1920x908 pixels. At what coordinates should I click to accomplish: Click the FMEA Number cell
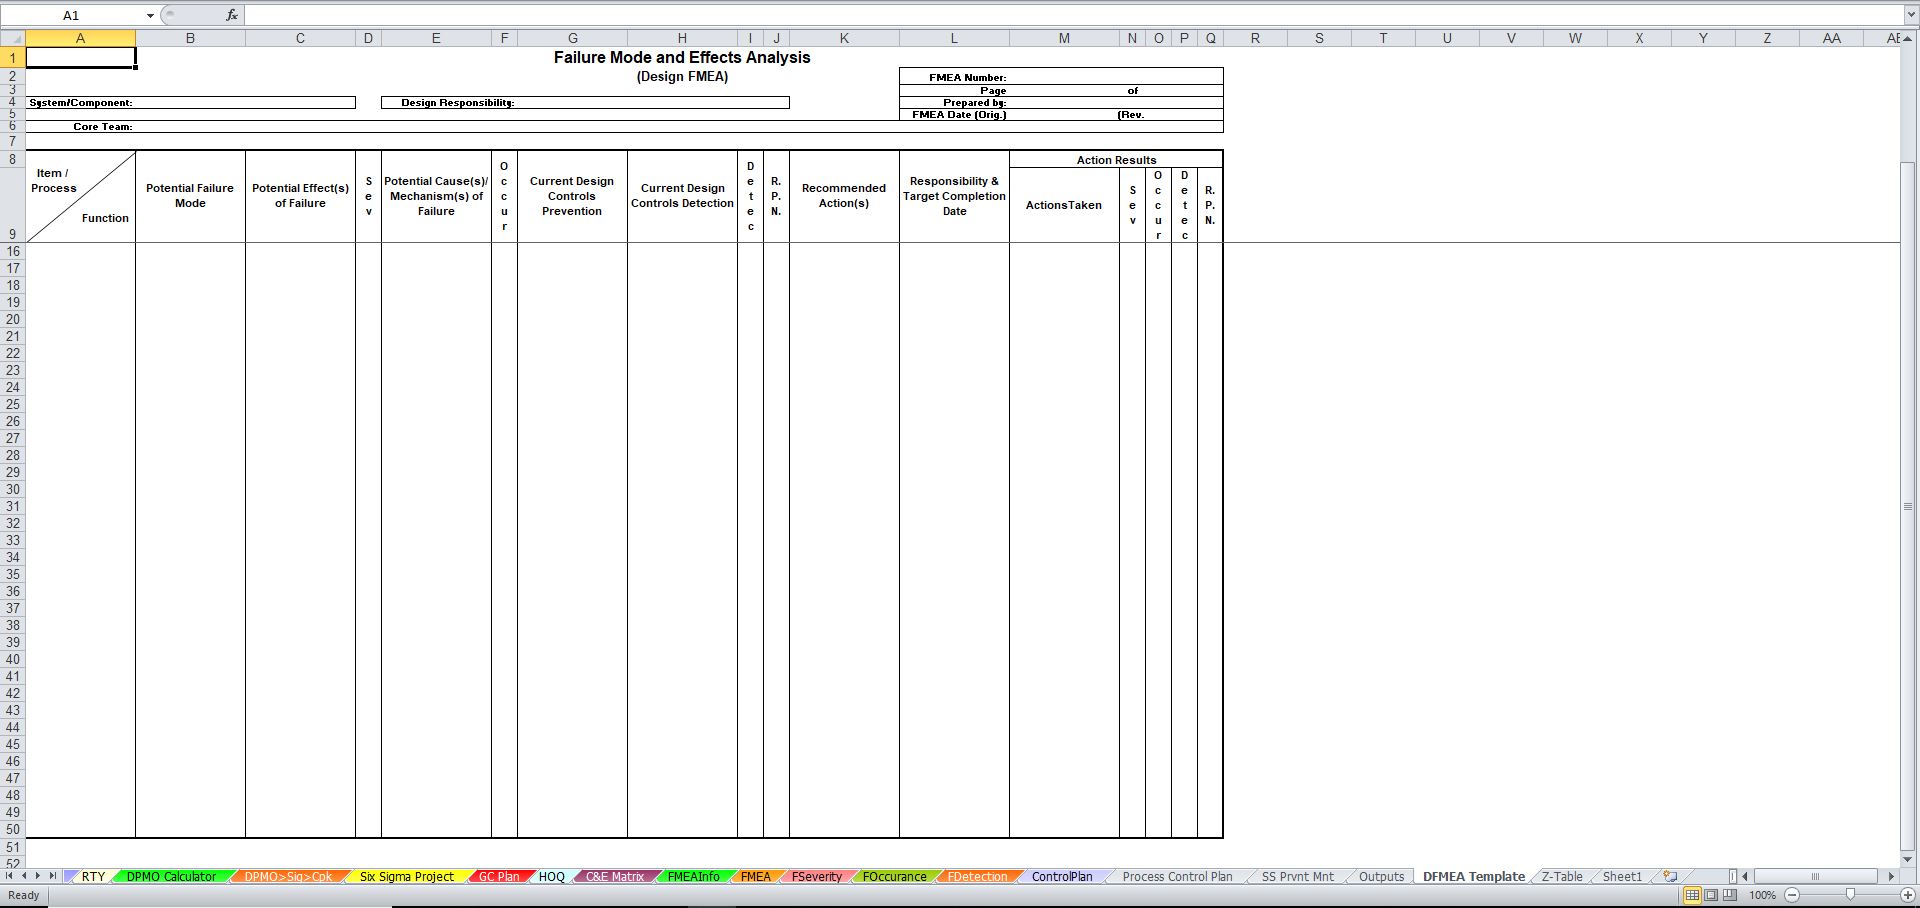(x=1061, y=77)
